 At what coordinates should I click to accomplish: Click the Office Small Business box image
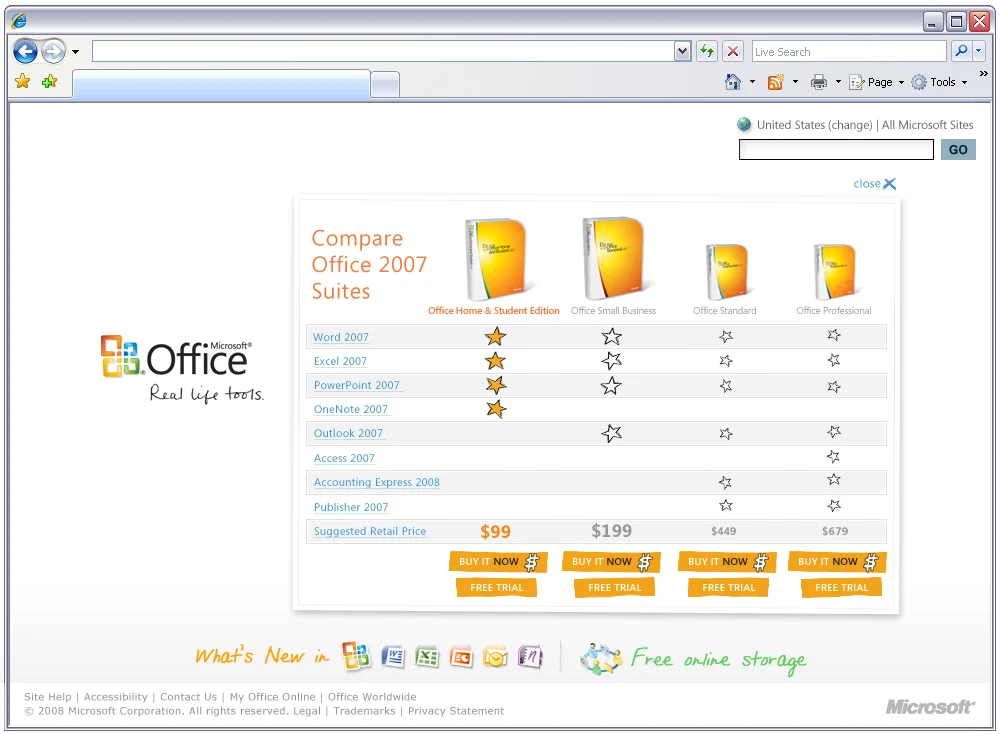(614, 258)
